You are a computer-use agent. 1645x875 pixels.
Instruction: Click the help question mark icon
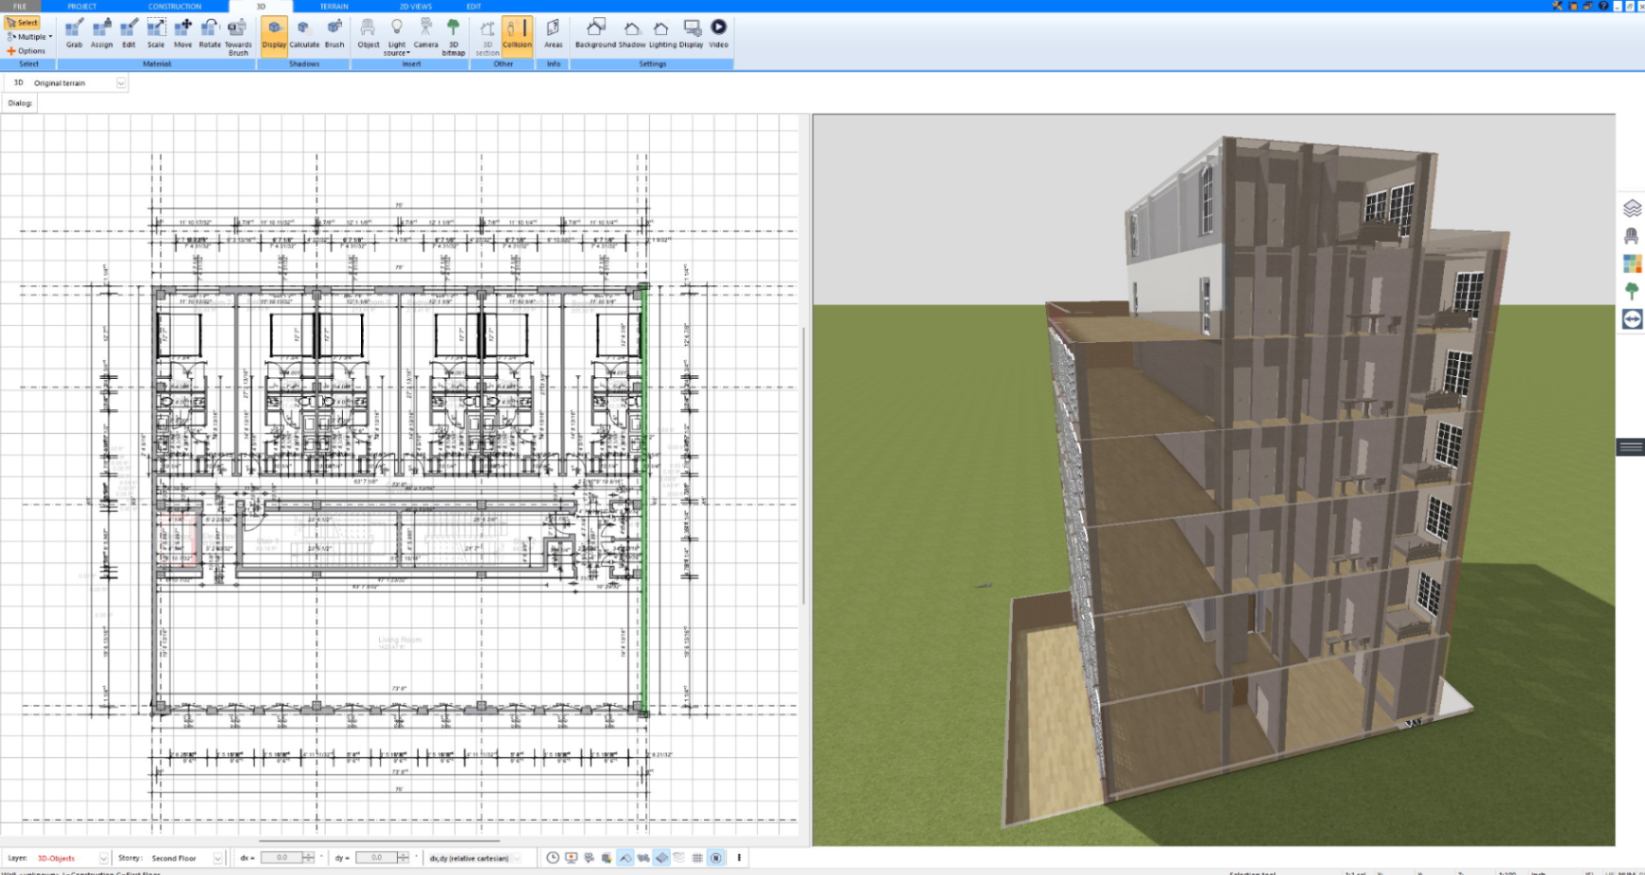pyautogui.click(x=1603, y=6)
